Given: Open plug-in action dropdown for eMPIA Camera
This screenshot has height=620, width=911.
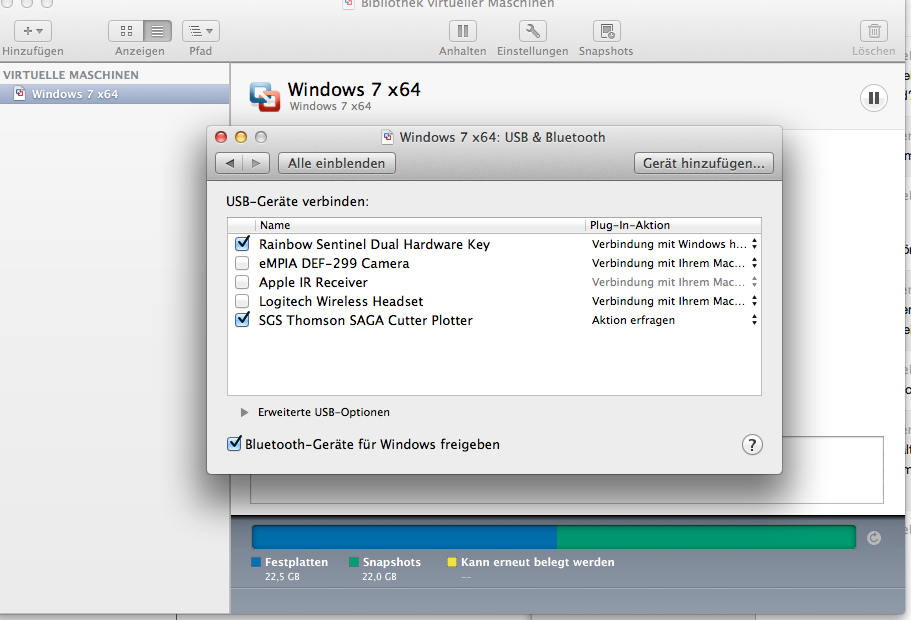Looking at the screenshot, I should click(674, 263).
